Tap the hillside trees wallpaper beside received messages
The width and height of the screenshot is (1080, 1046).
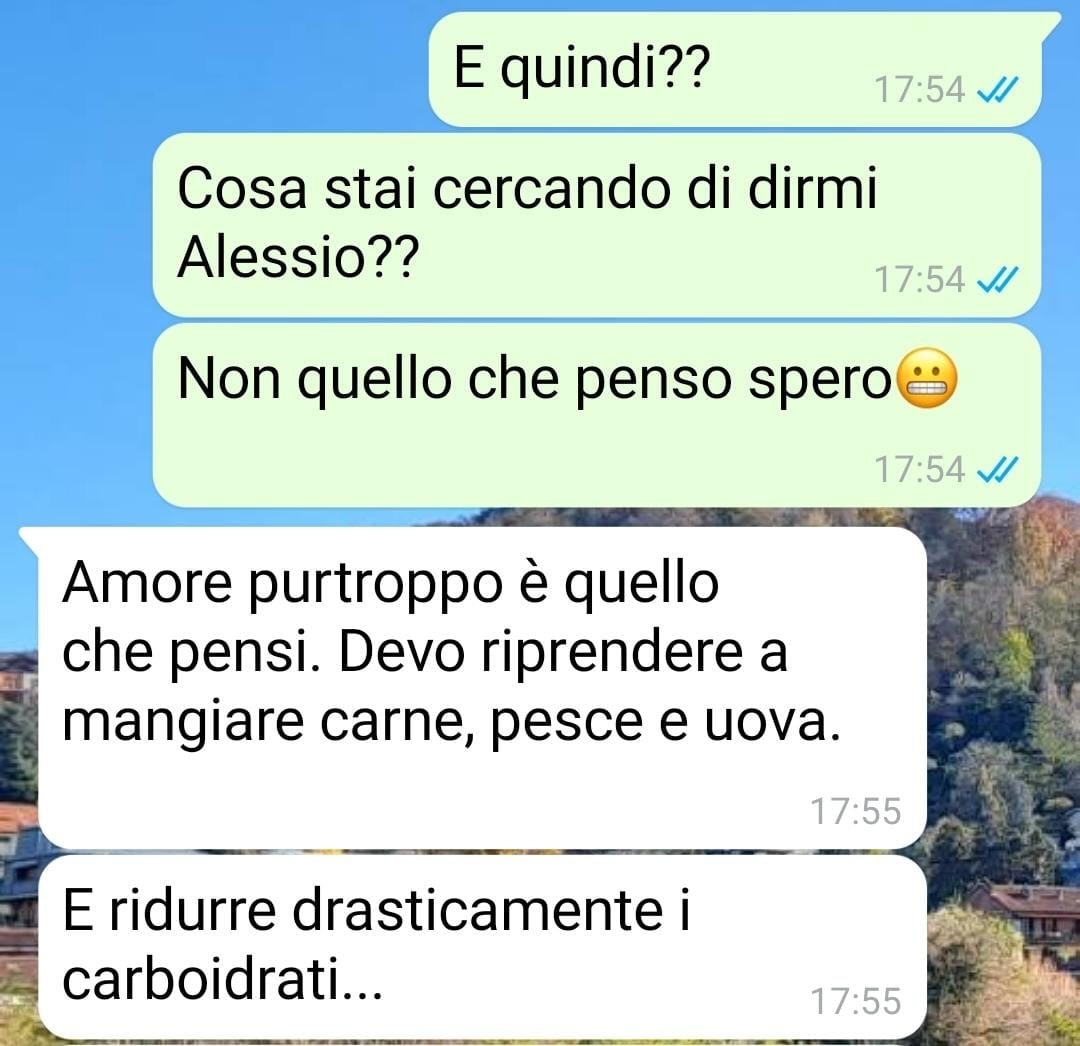pos(1004,723)
